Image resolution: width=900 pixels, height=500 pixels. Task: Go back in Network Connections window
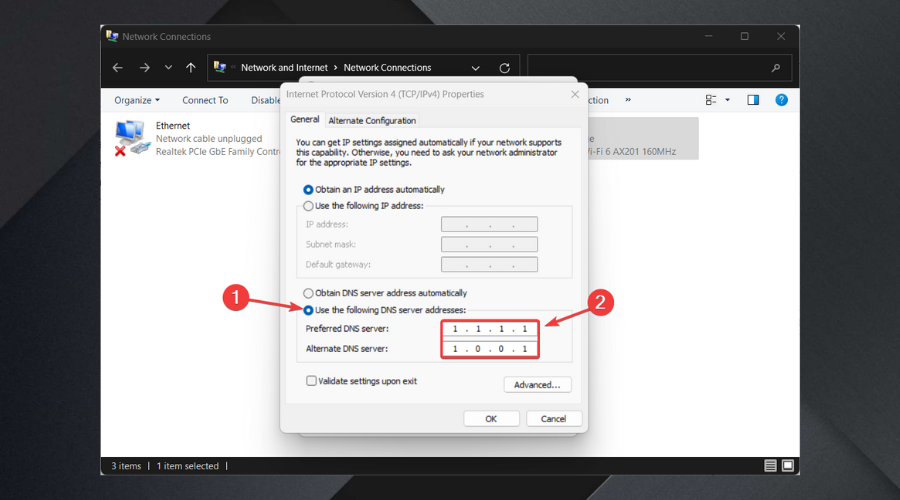[118, 68]
